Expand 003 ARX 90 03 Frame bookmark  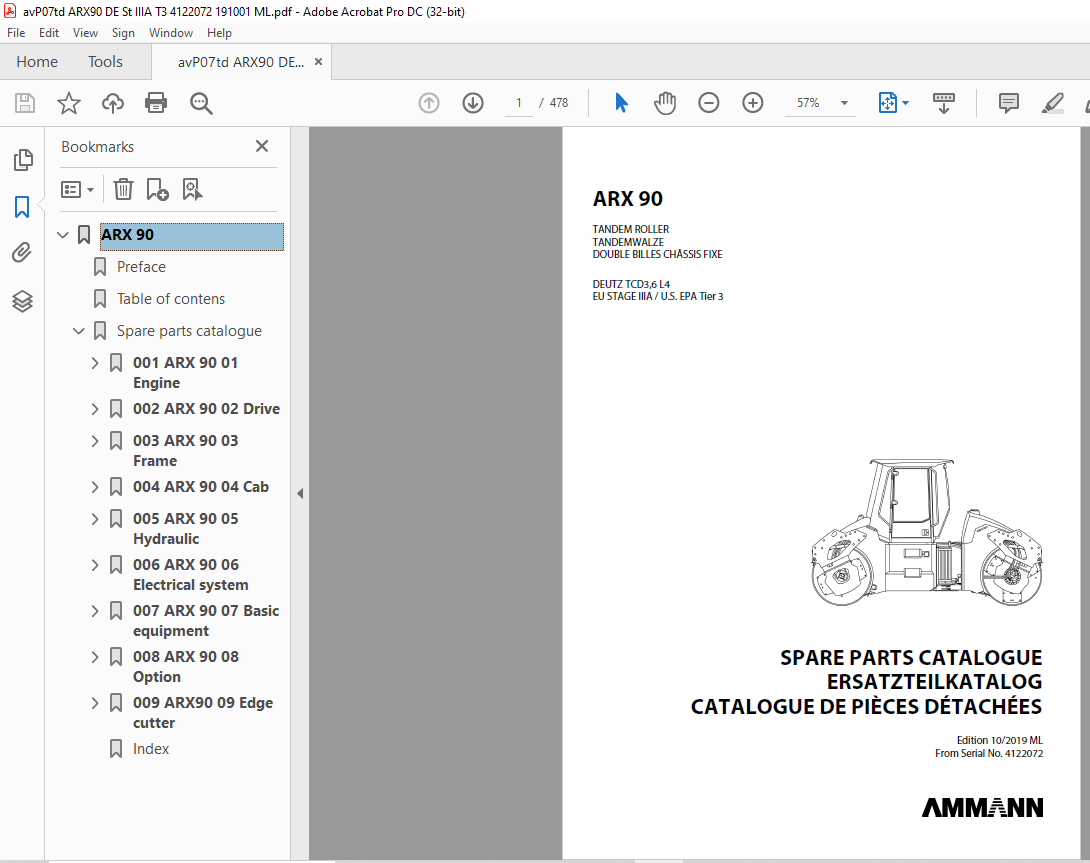95,441
